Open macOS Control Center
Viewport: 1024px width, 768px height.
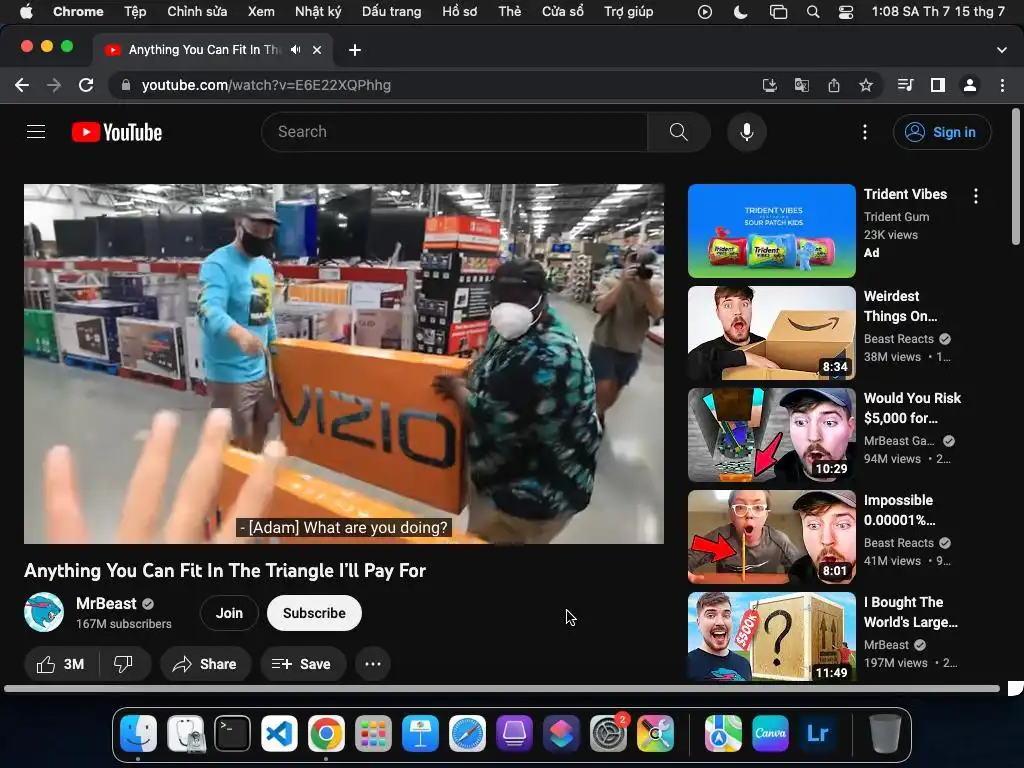[x=846, y=12]
